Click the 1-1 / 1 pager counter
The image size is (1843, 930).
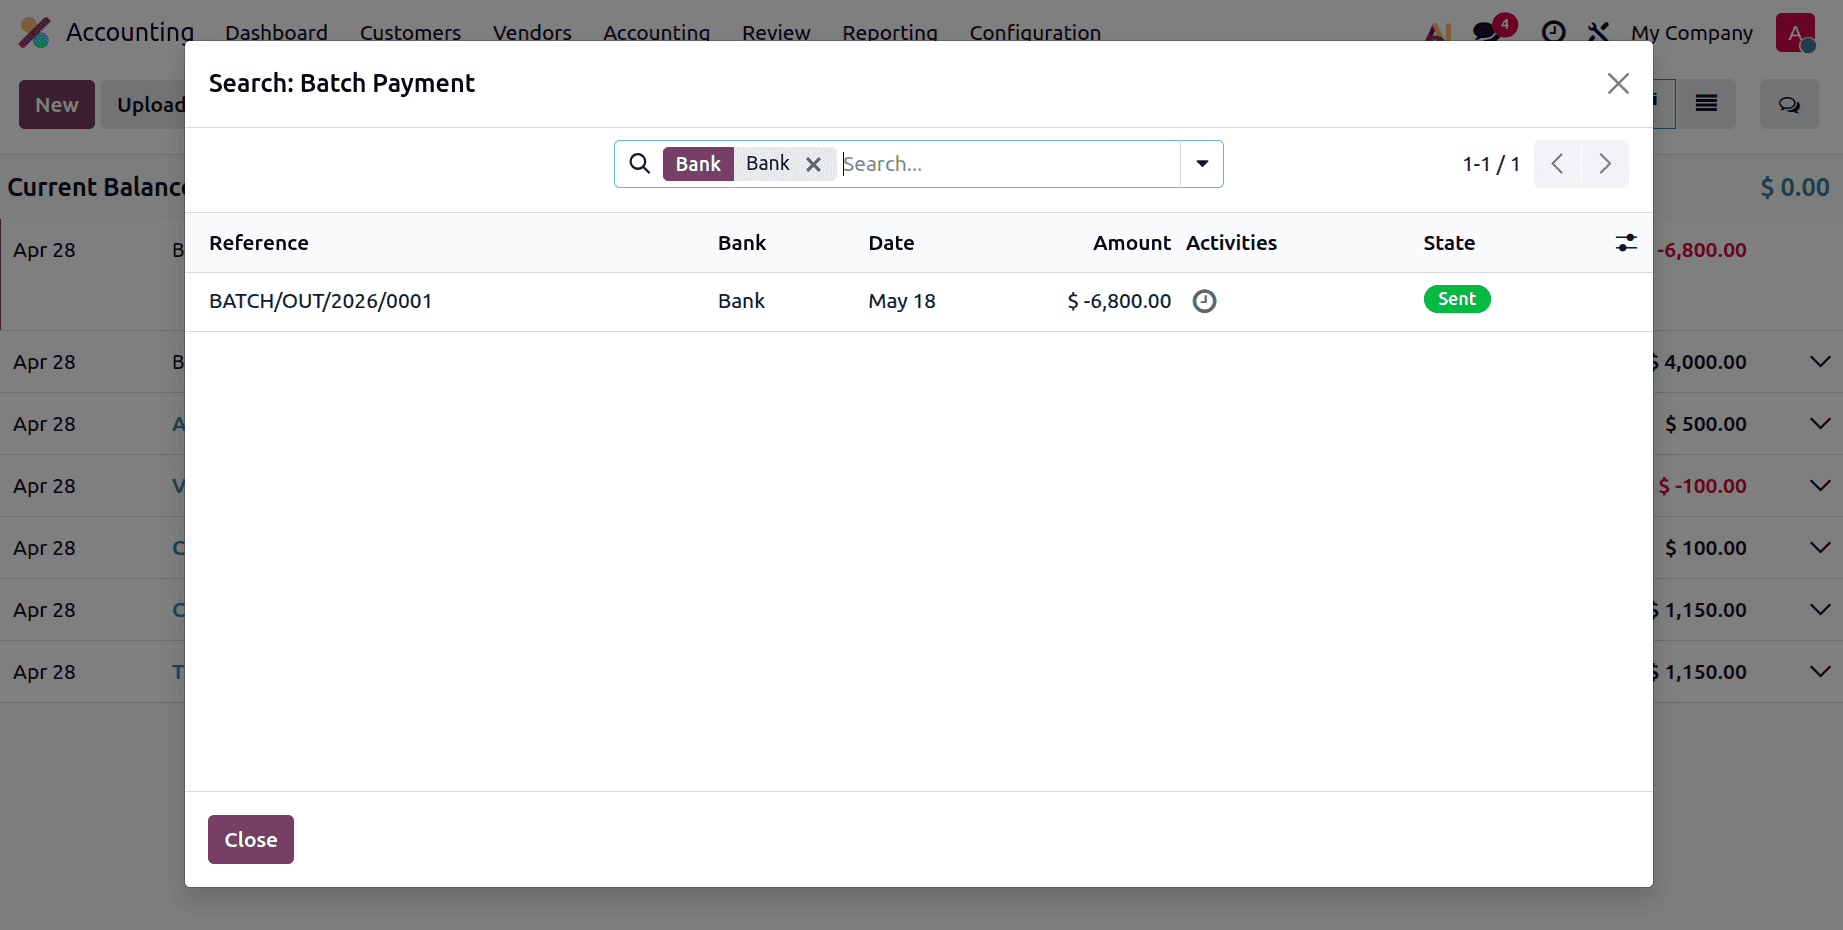point(1491,164)
